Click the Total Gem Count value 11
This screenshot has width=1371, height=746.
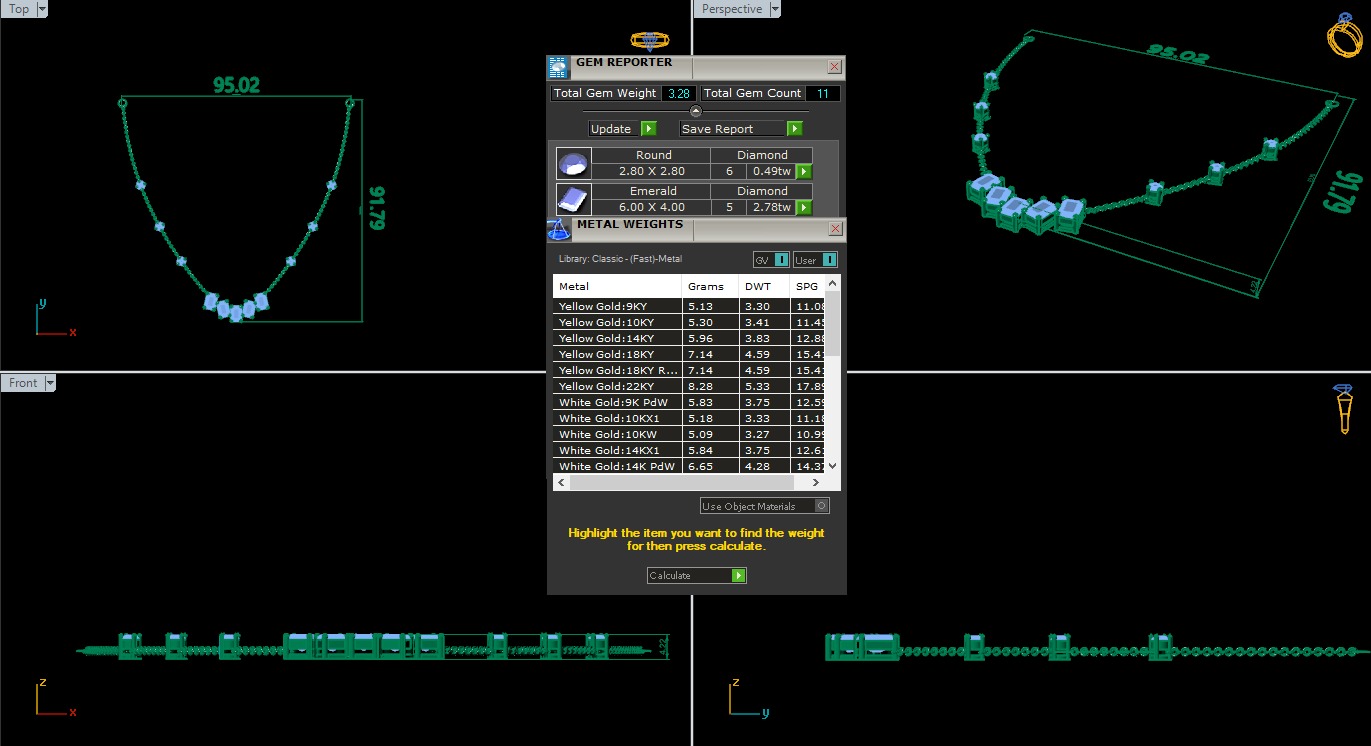tap(823, 93)
